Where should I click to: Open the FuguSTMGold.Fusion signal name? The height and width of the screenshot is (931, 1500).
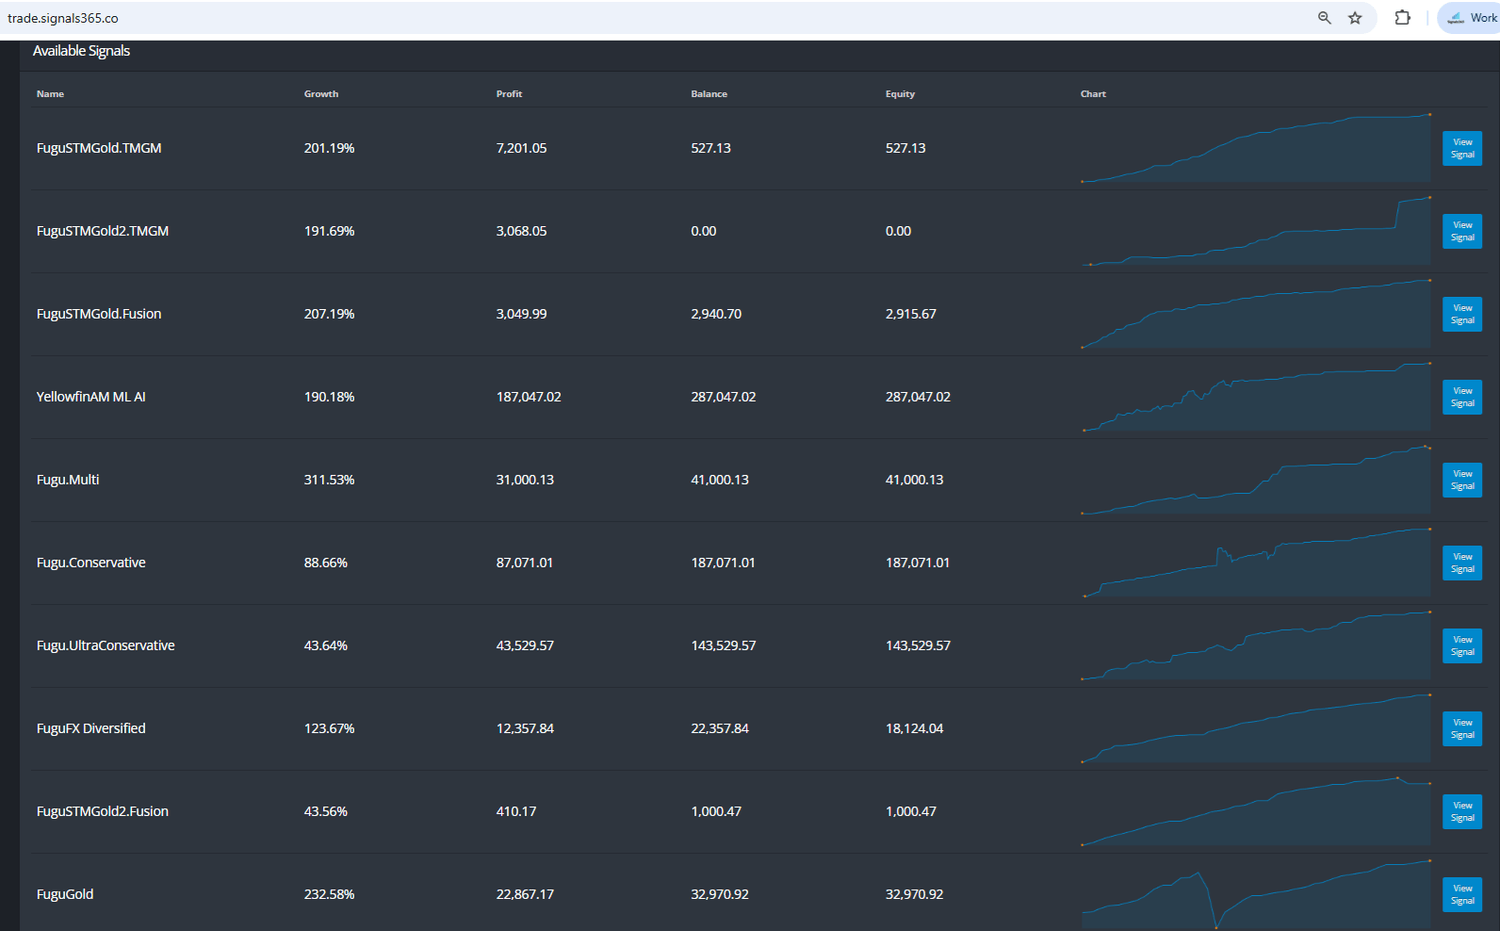click(x=98, y=313)
